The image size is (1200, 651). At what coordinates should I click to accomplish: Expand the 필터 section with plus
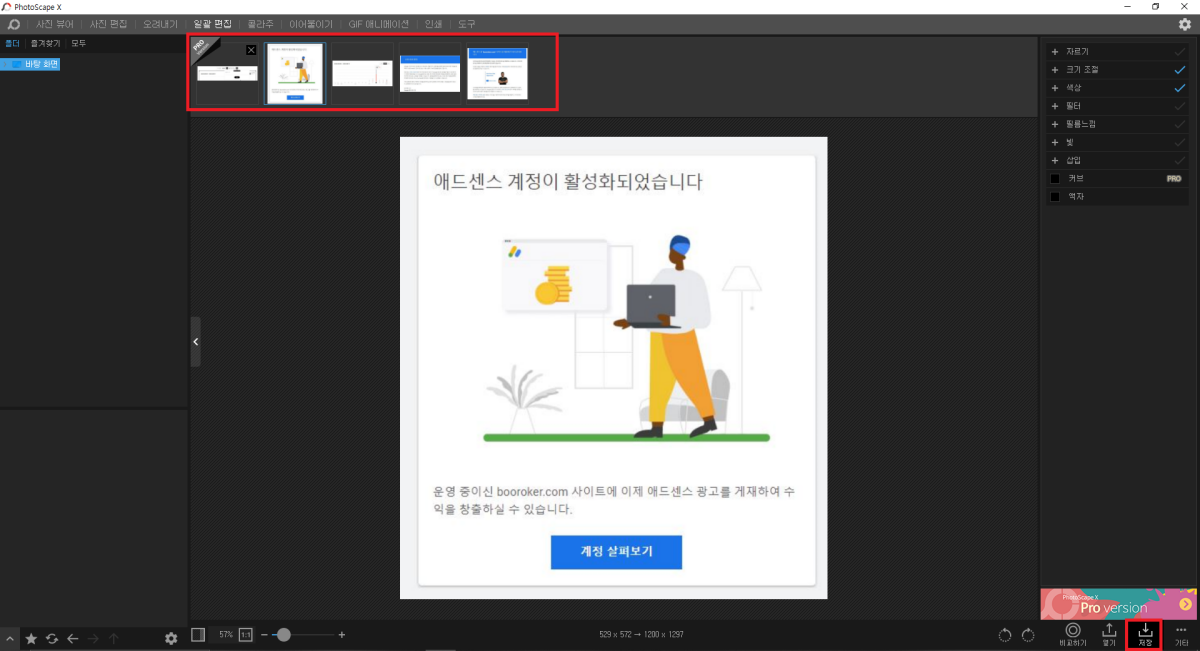coord(1055,106)
